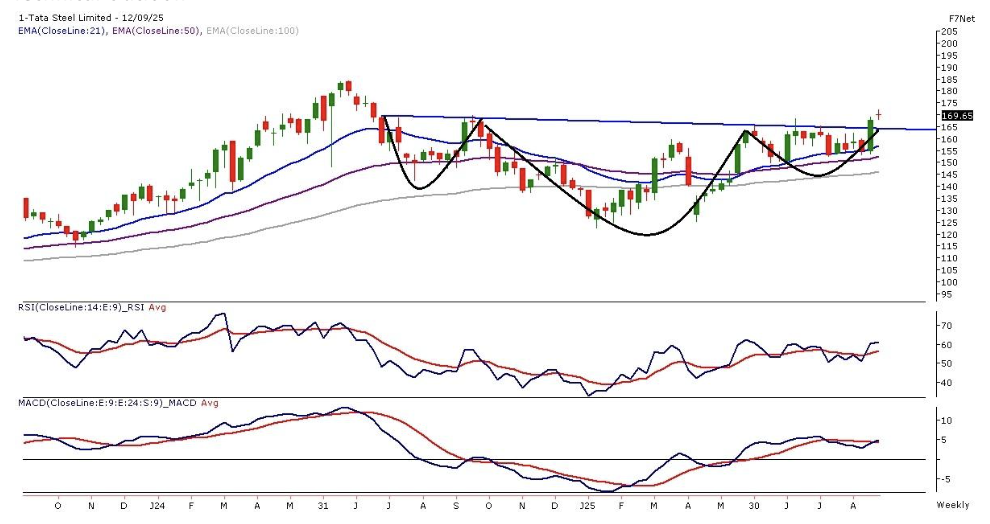Viewport: 990px width, 524px height.
Task: Select the EMA(CloseLine:100) legend label
Action: (x=253, y=30)
